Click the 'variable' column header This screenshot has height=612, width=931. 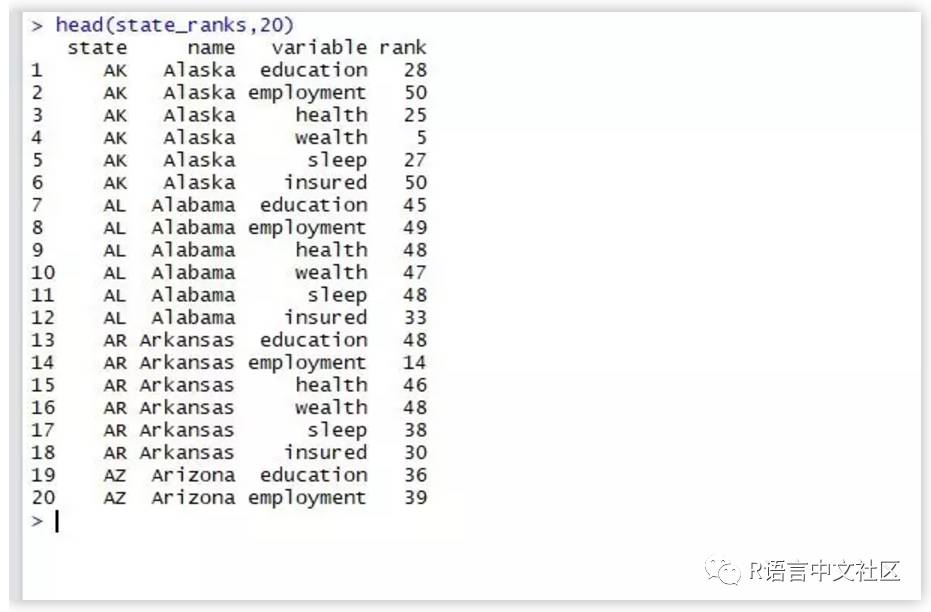319,47
